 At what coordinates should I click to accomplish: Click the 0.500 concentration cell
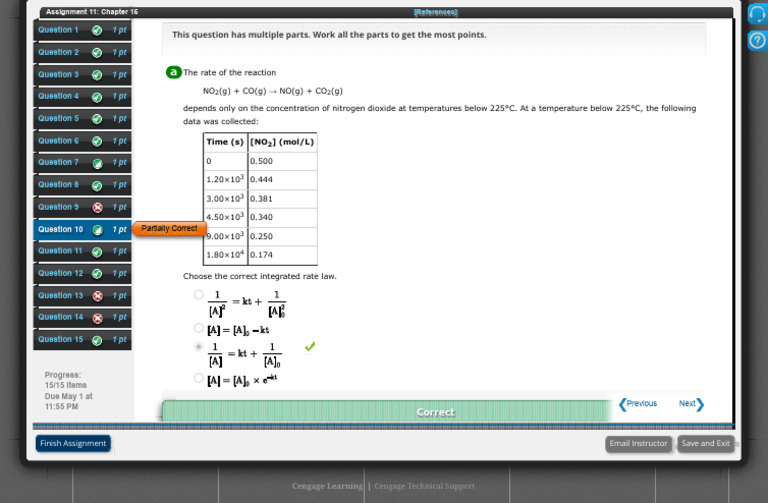283,161
